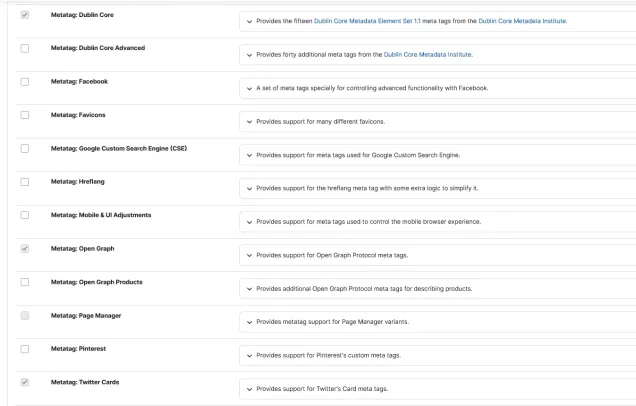
Task: Tick the Metatag: Facebook module checkbox
Action: tap(25, 82)
